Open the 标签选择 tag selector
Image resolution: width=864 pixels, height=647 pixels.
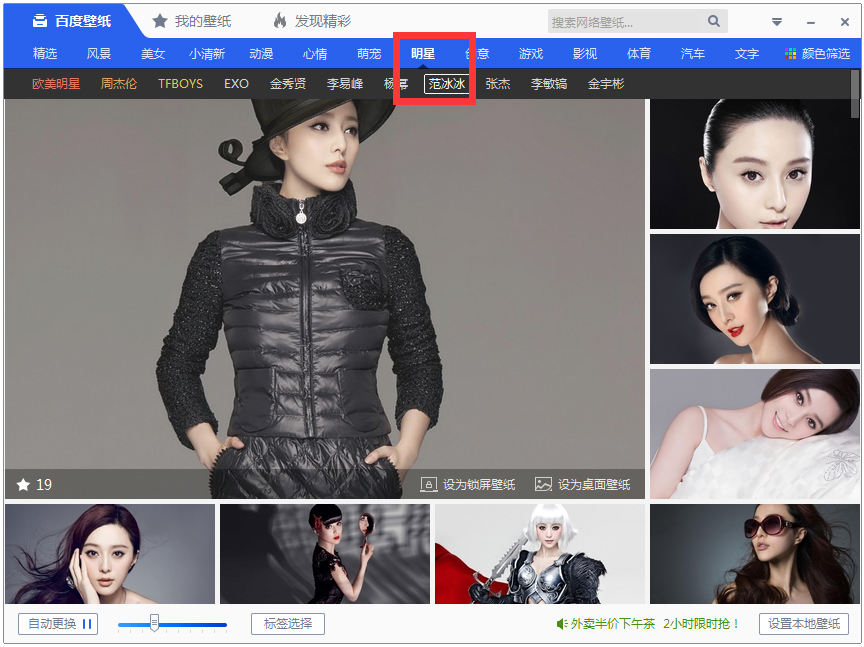click(x=288, y=624)
